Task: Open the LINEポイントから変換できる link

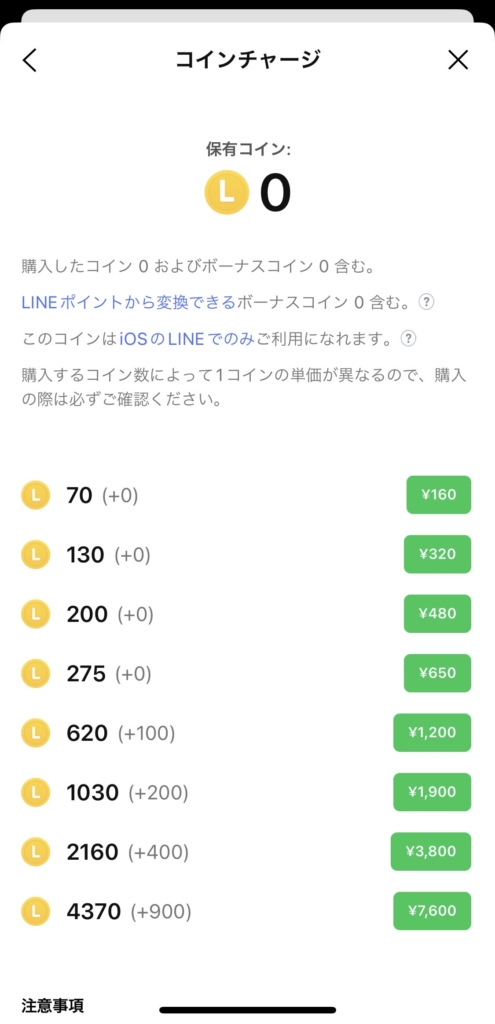Action: coord(128,302)
